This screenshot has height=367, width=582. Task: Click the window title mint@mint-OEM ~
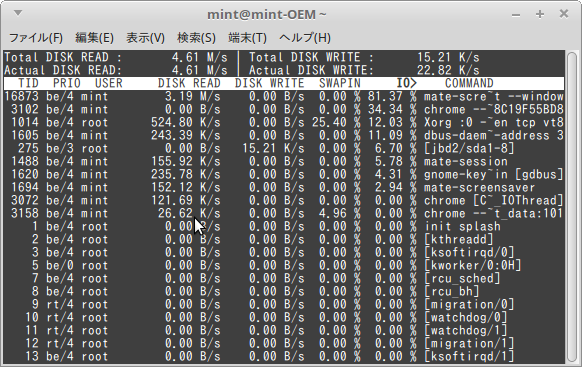(x=267, y=14)
